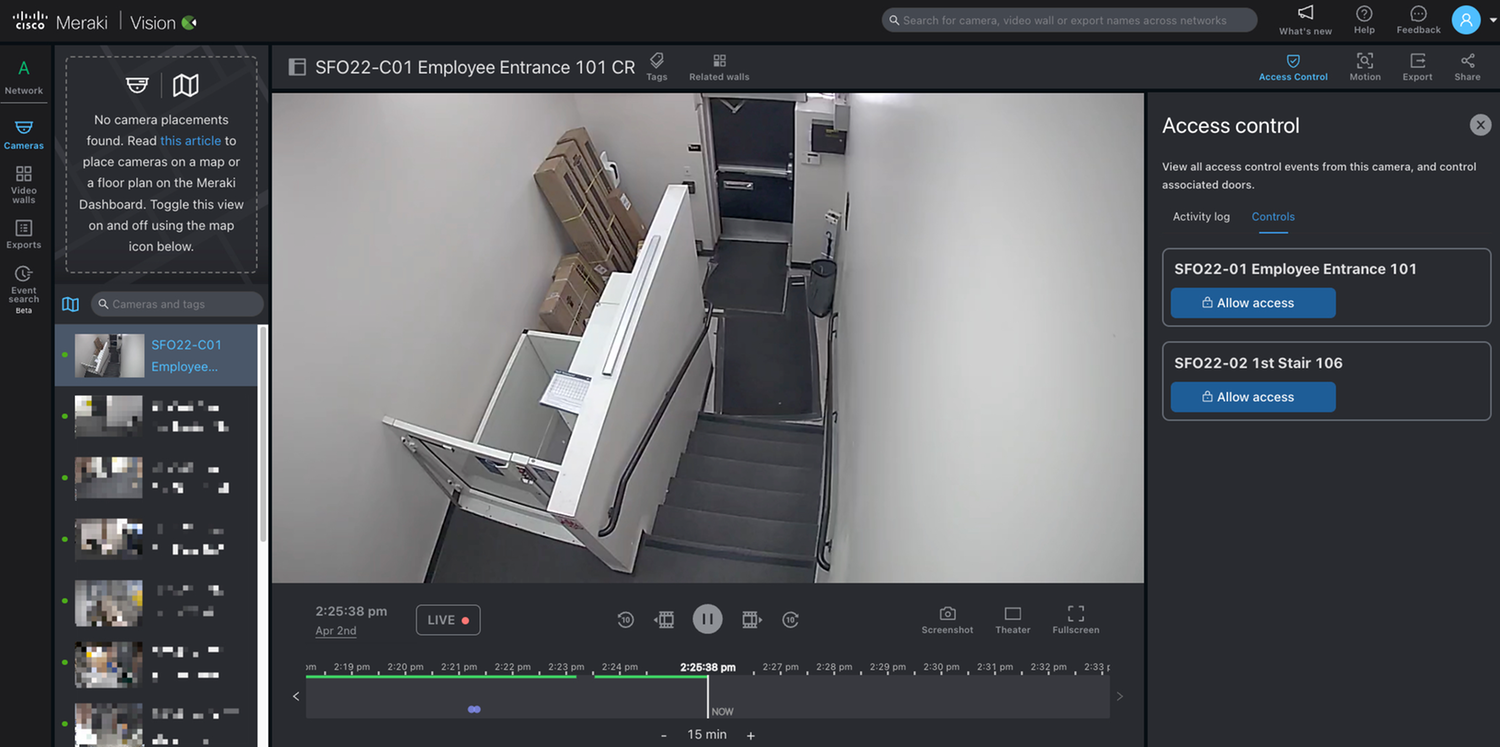Open the Video walls section

22,183
